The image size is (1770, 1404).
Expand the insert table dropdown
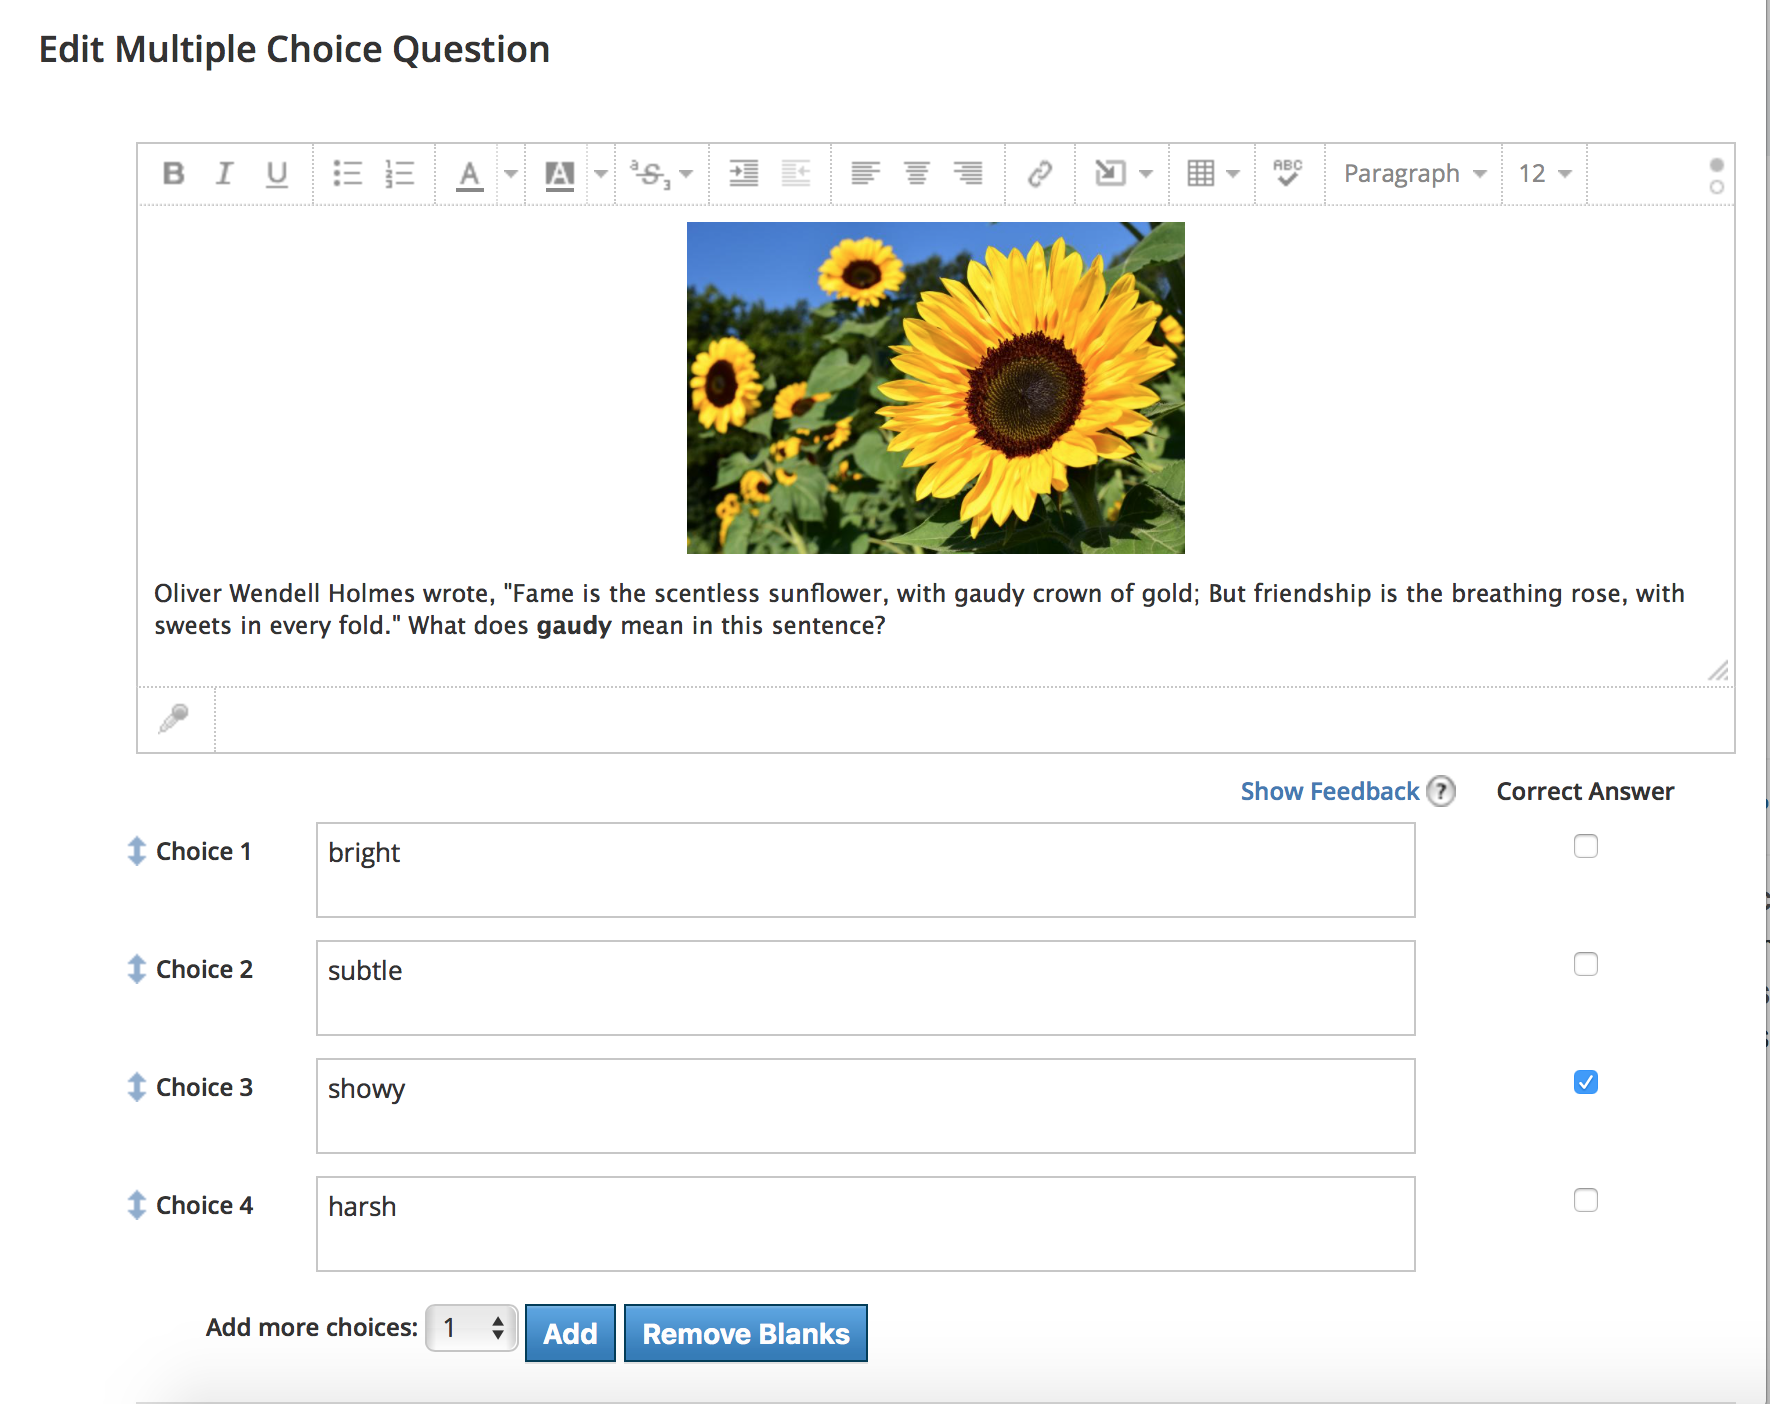[x=1232, y=174]
